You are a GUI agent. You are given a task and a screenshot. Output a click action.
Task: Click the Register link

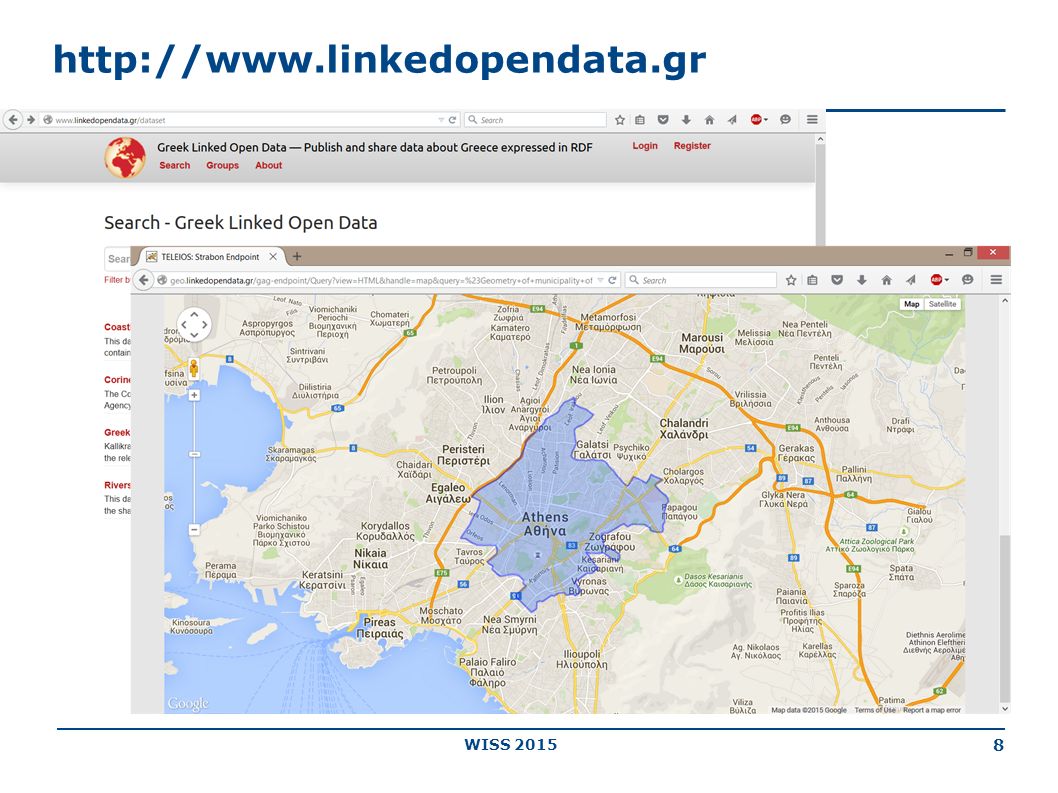tap(692, 146)
